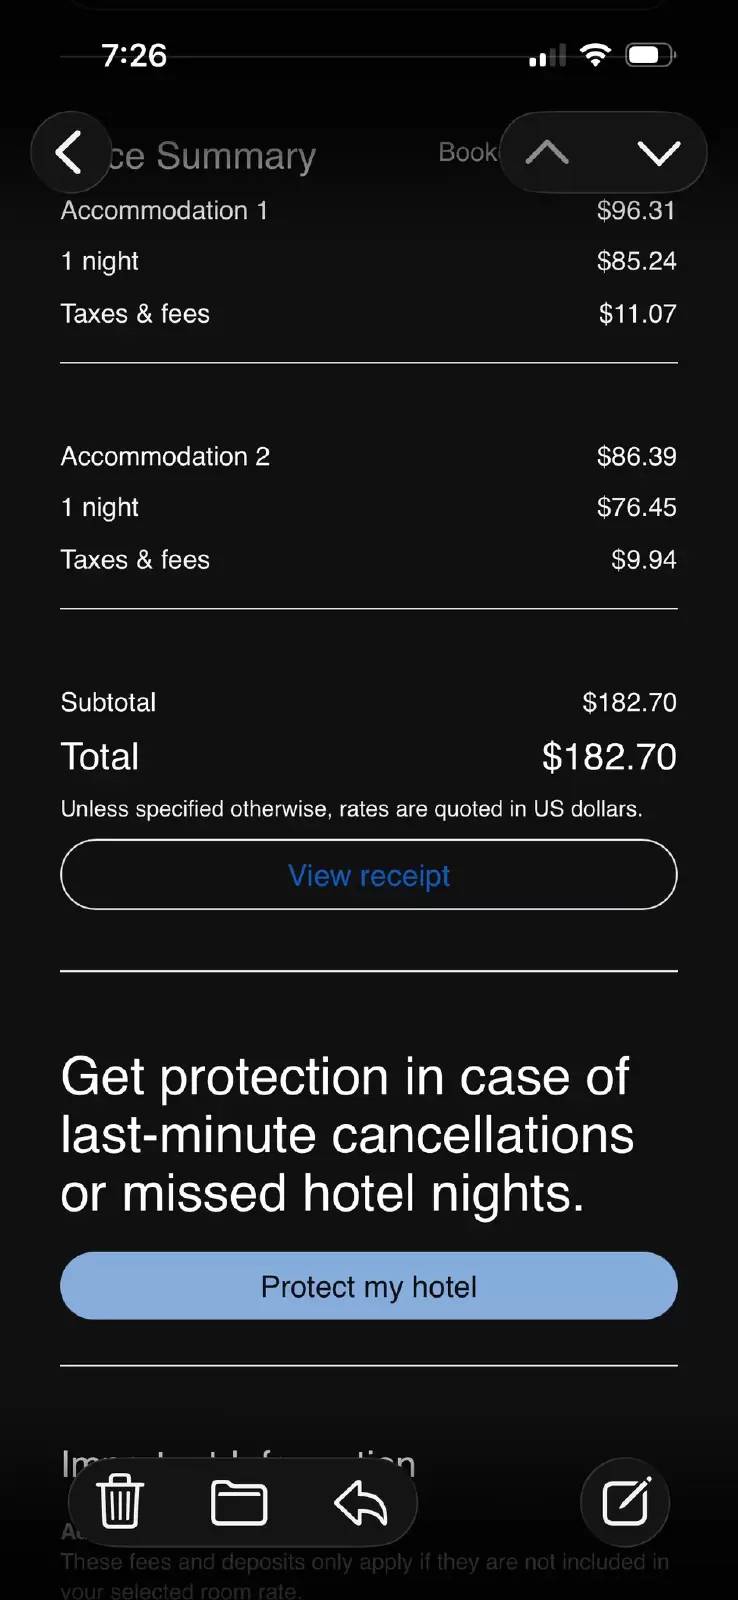Tap the battery indicator in status bar
Screen dimensions: 738x1600
tap(650, 55)
